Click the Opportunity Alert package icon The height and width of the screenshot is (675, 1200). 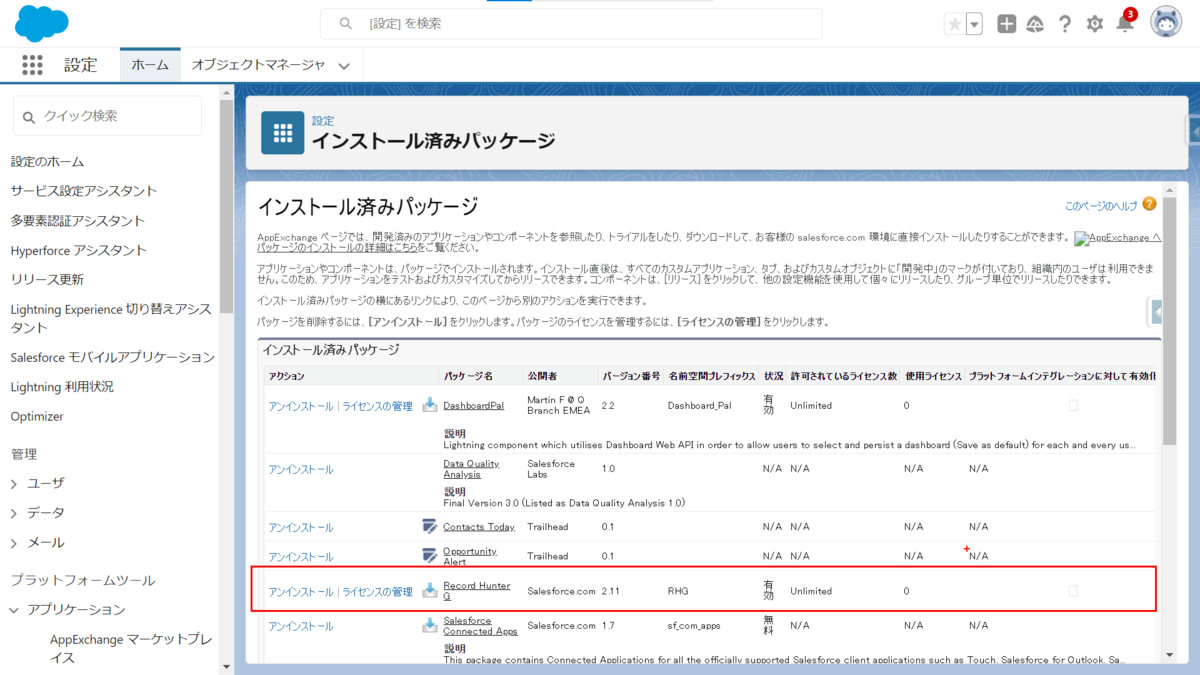coord(429,556)
